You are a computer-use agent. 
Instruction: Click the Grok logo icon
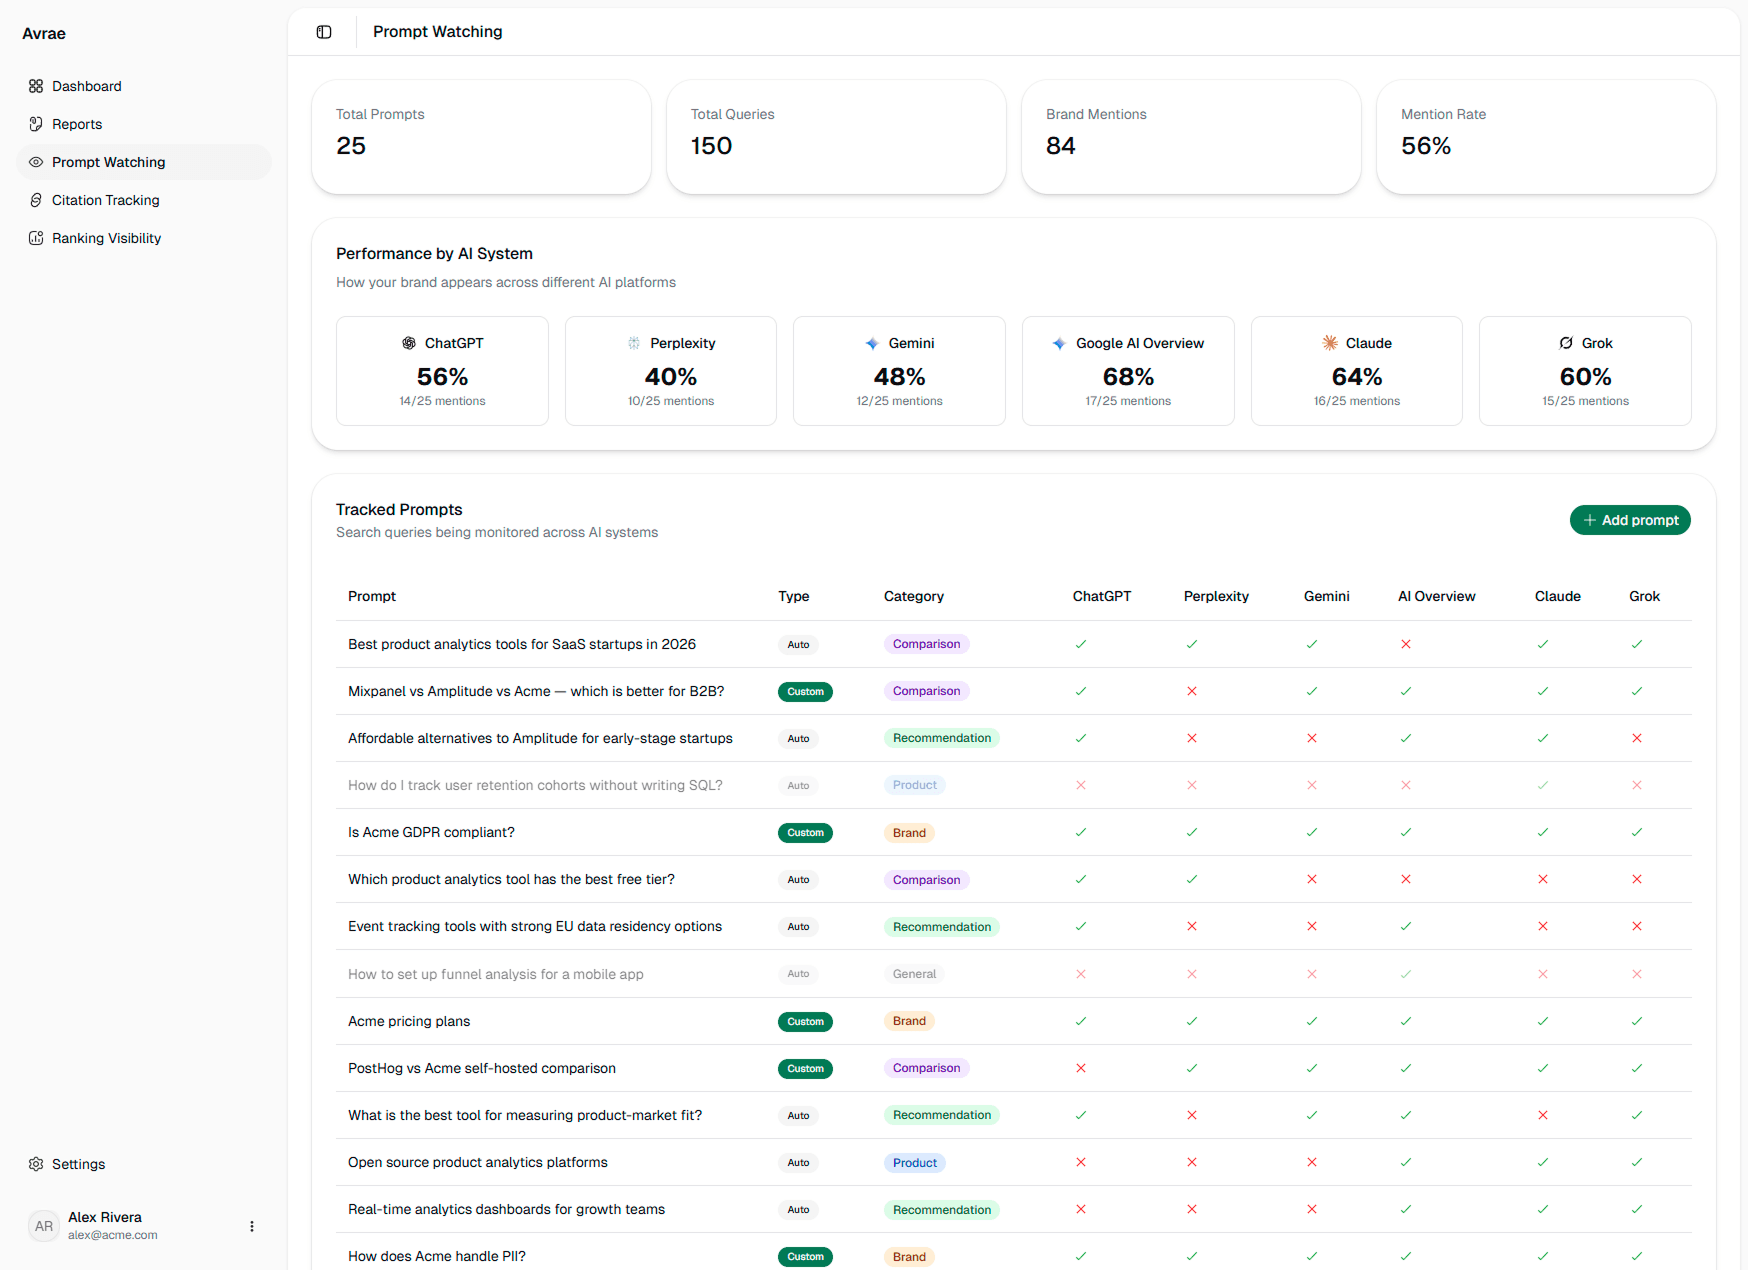tap(1566, 343)
